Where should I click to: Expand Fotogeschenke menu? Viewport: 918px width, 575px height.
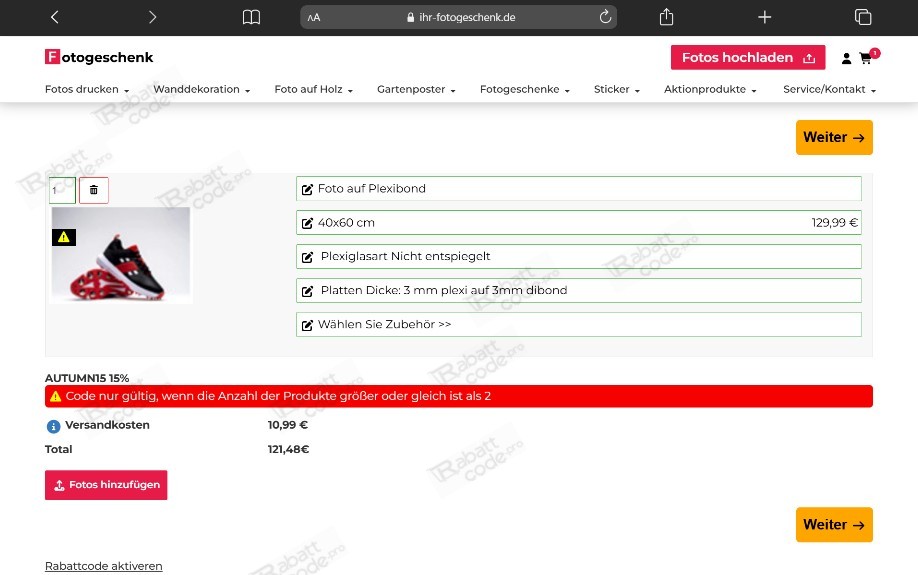pos(525,90)
